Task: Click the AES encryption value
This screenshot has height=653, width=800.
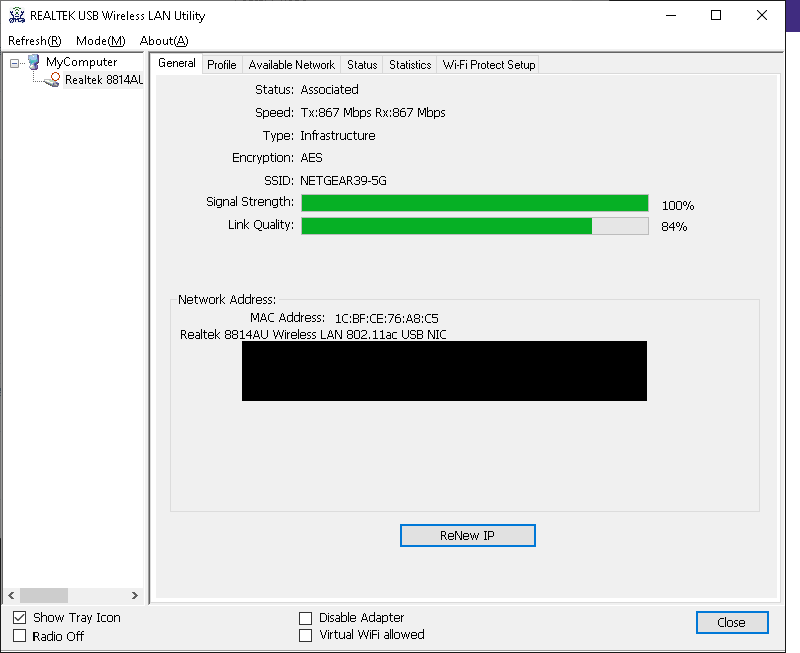Action: [x=311, y=158]
